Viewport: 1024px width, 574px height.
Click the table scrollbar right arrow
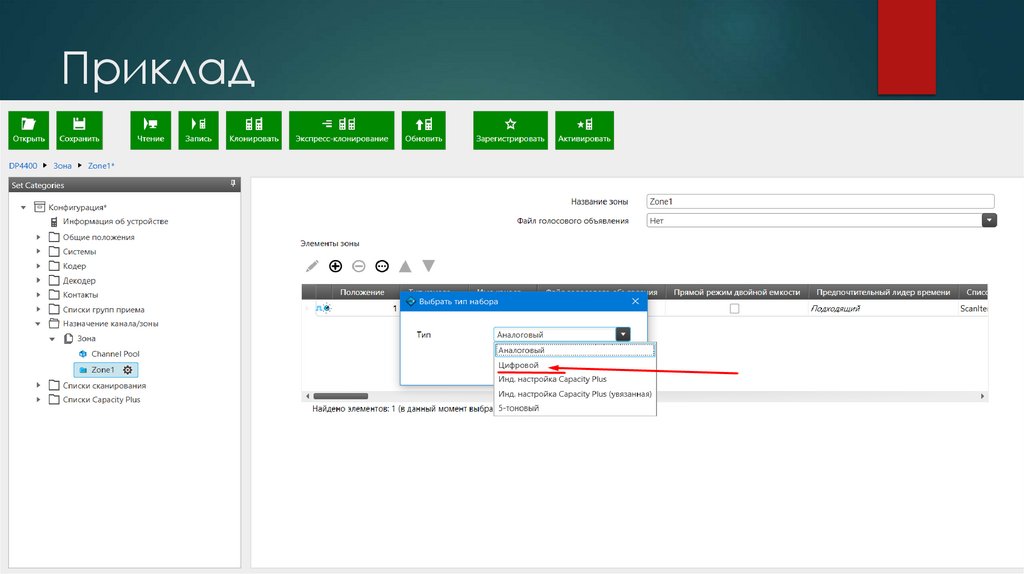(x=982, y=396)
